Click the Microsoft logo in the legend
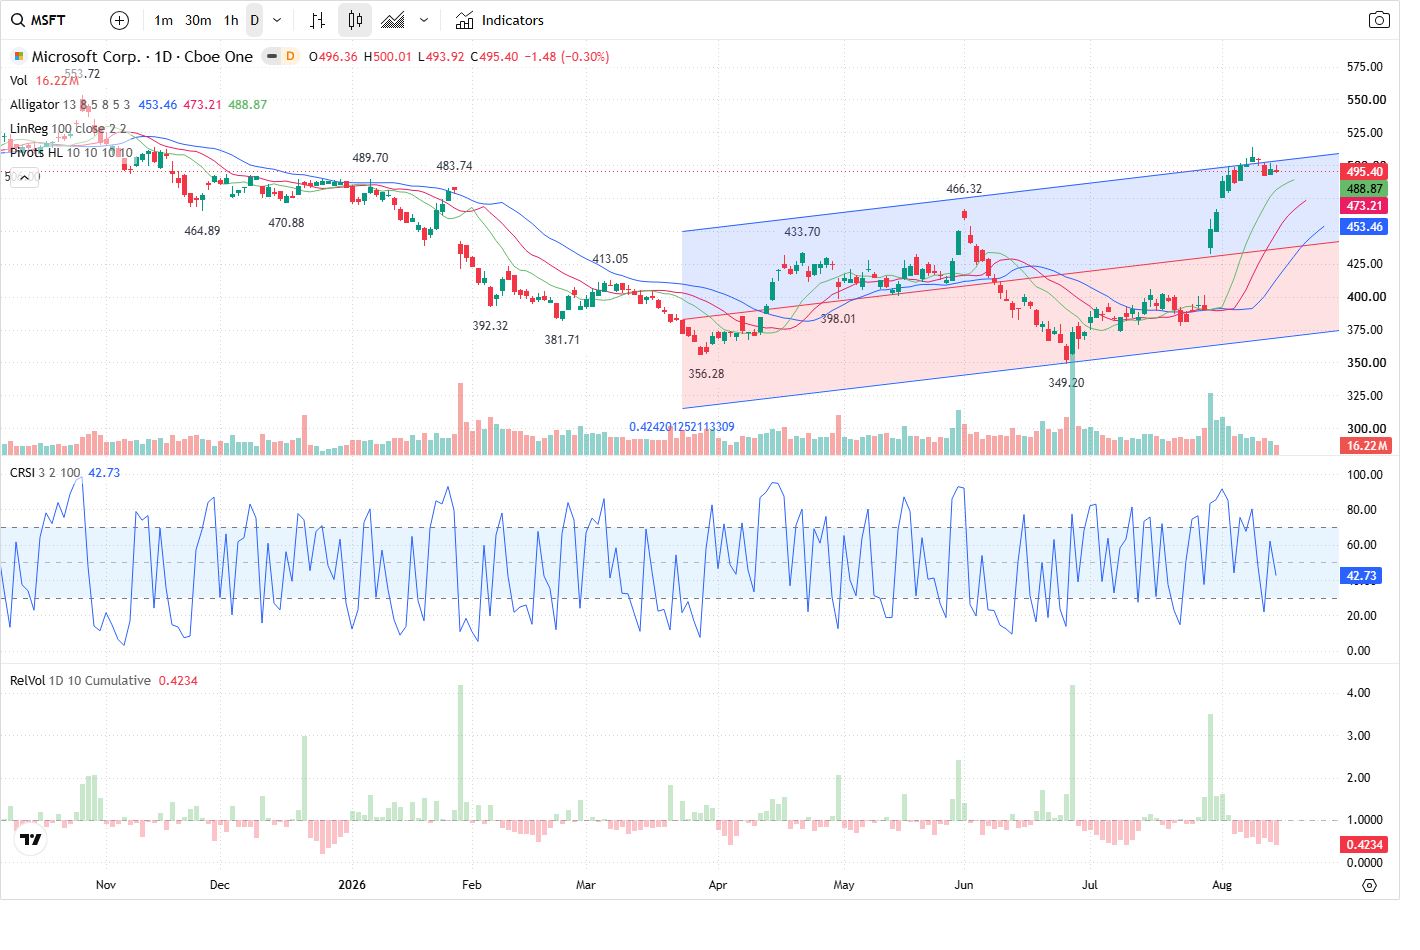 click(18, 57)
